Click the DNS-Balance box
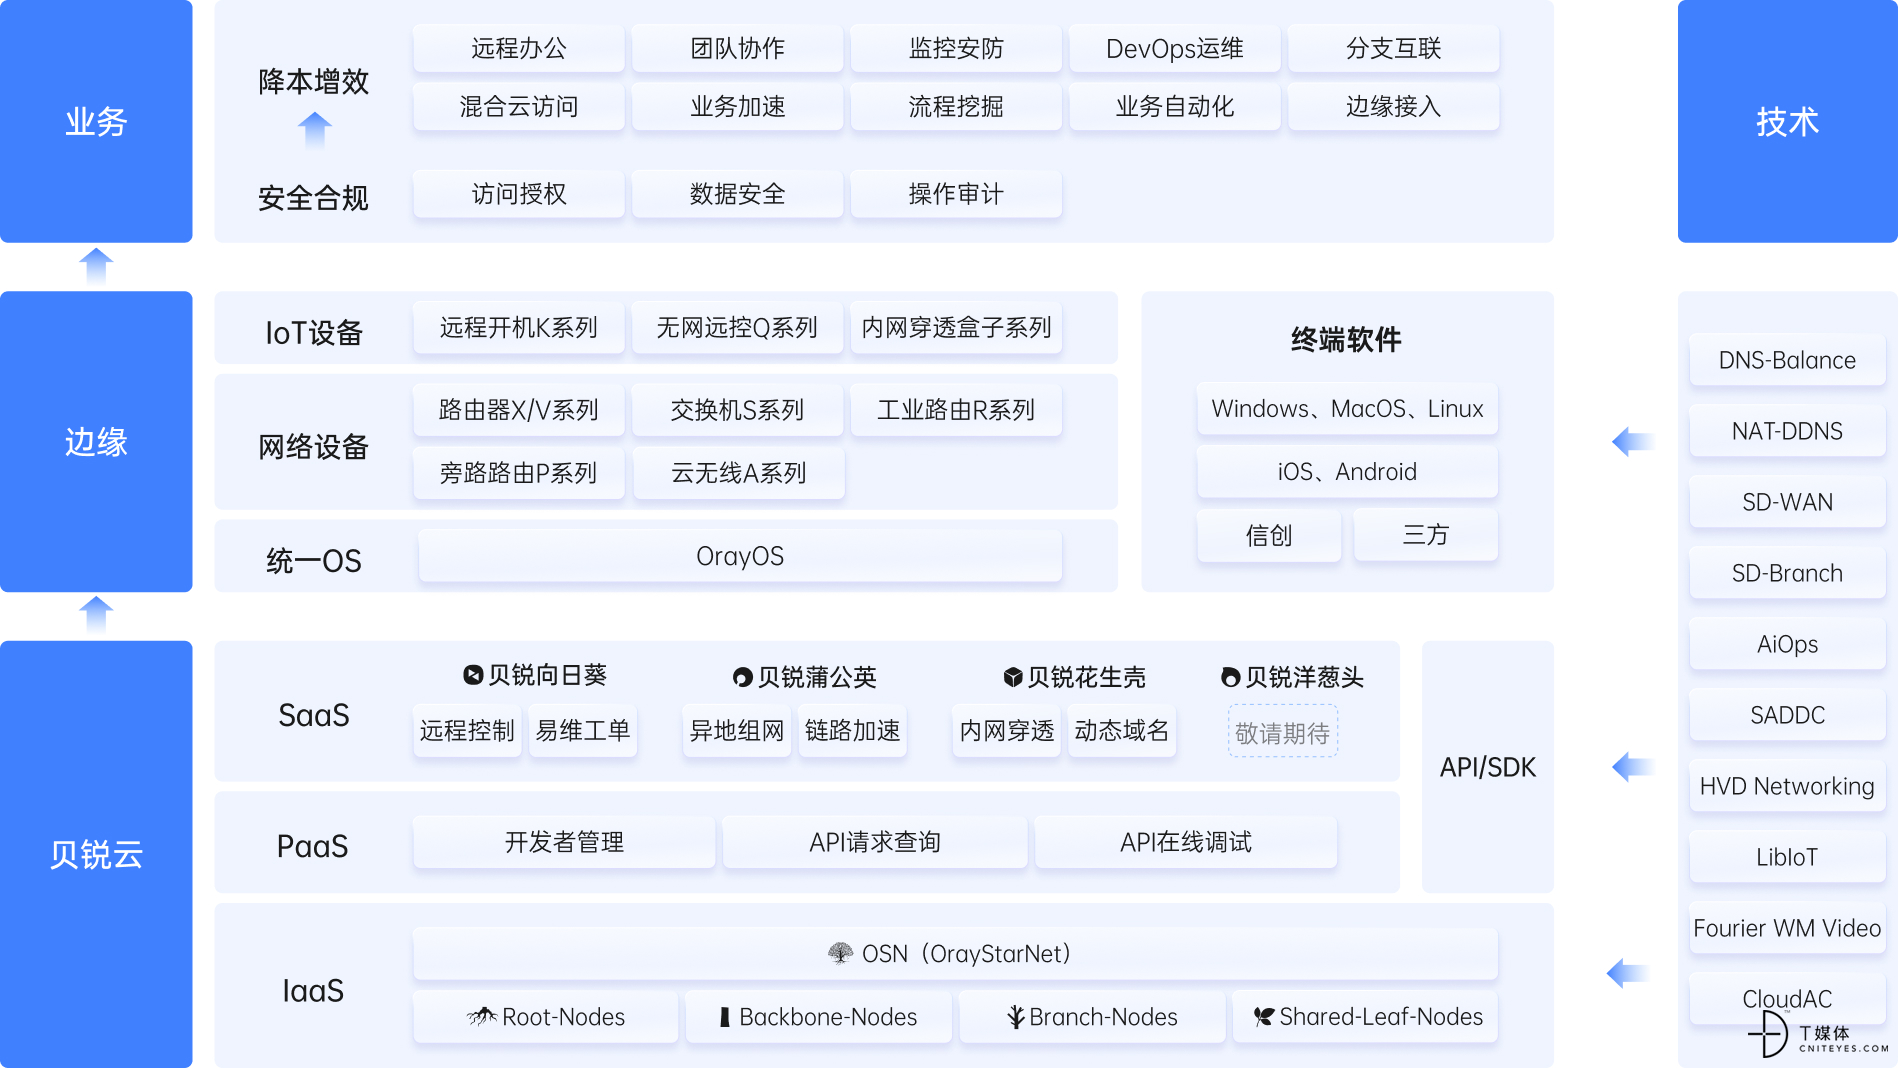1898x1068 pixels. point(1788,360)
